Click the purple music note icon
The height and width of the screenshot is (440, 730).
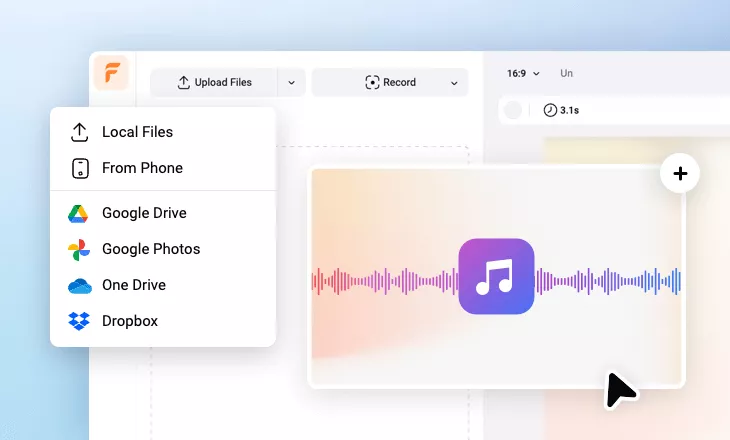(496, 277)
